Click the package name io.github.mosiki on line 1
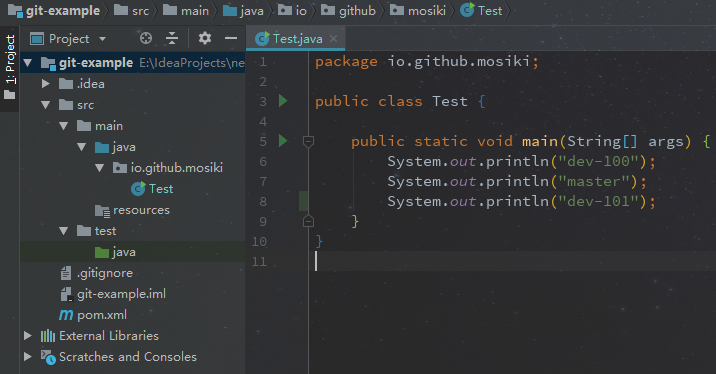 458,61
